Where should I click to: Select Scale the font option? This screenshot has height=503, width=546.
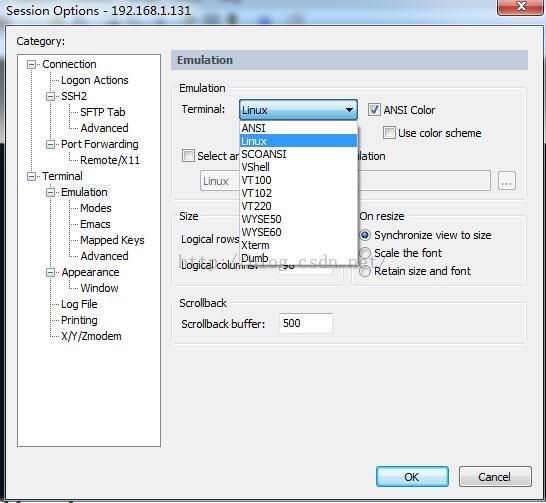(x=365, y=253)
